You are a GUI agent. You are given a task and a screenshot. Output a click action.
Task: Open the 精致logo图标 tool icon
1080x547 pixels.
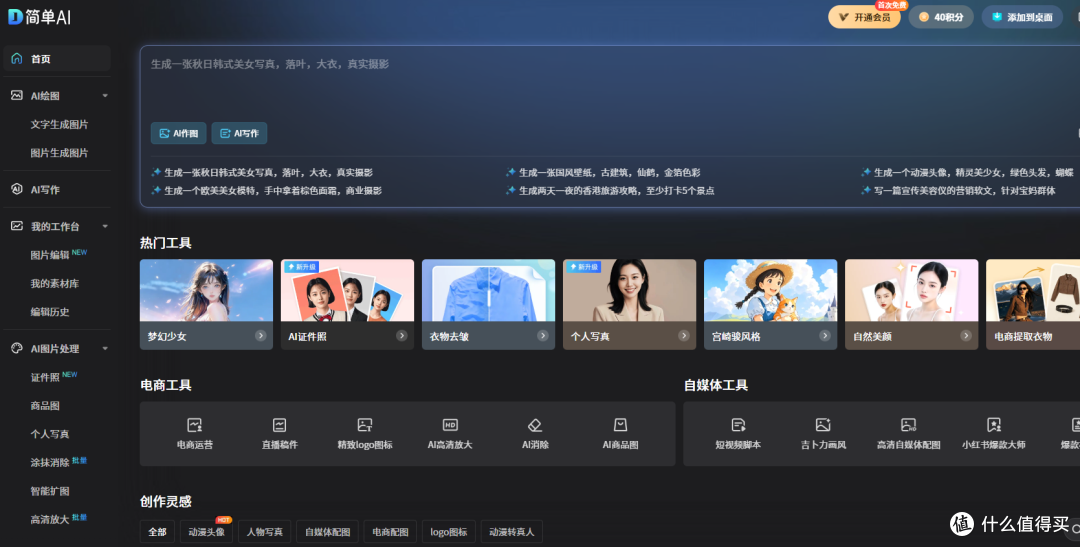(365, 433)
